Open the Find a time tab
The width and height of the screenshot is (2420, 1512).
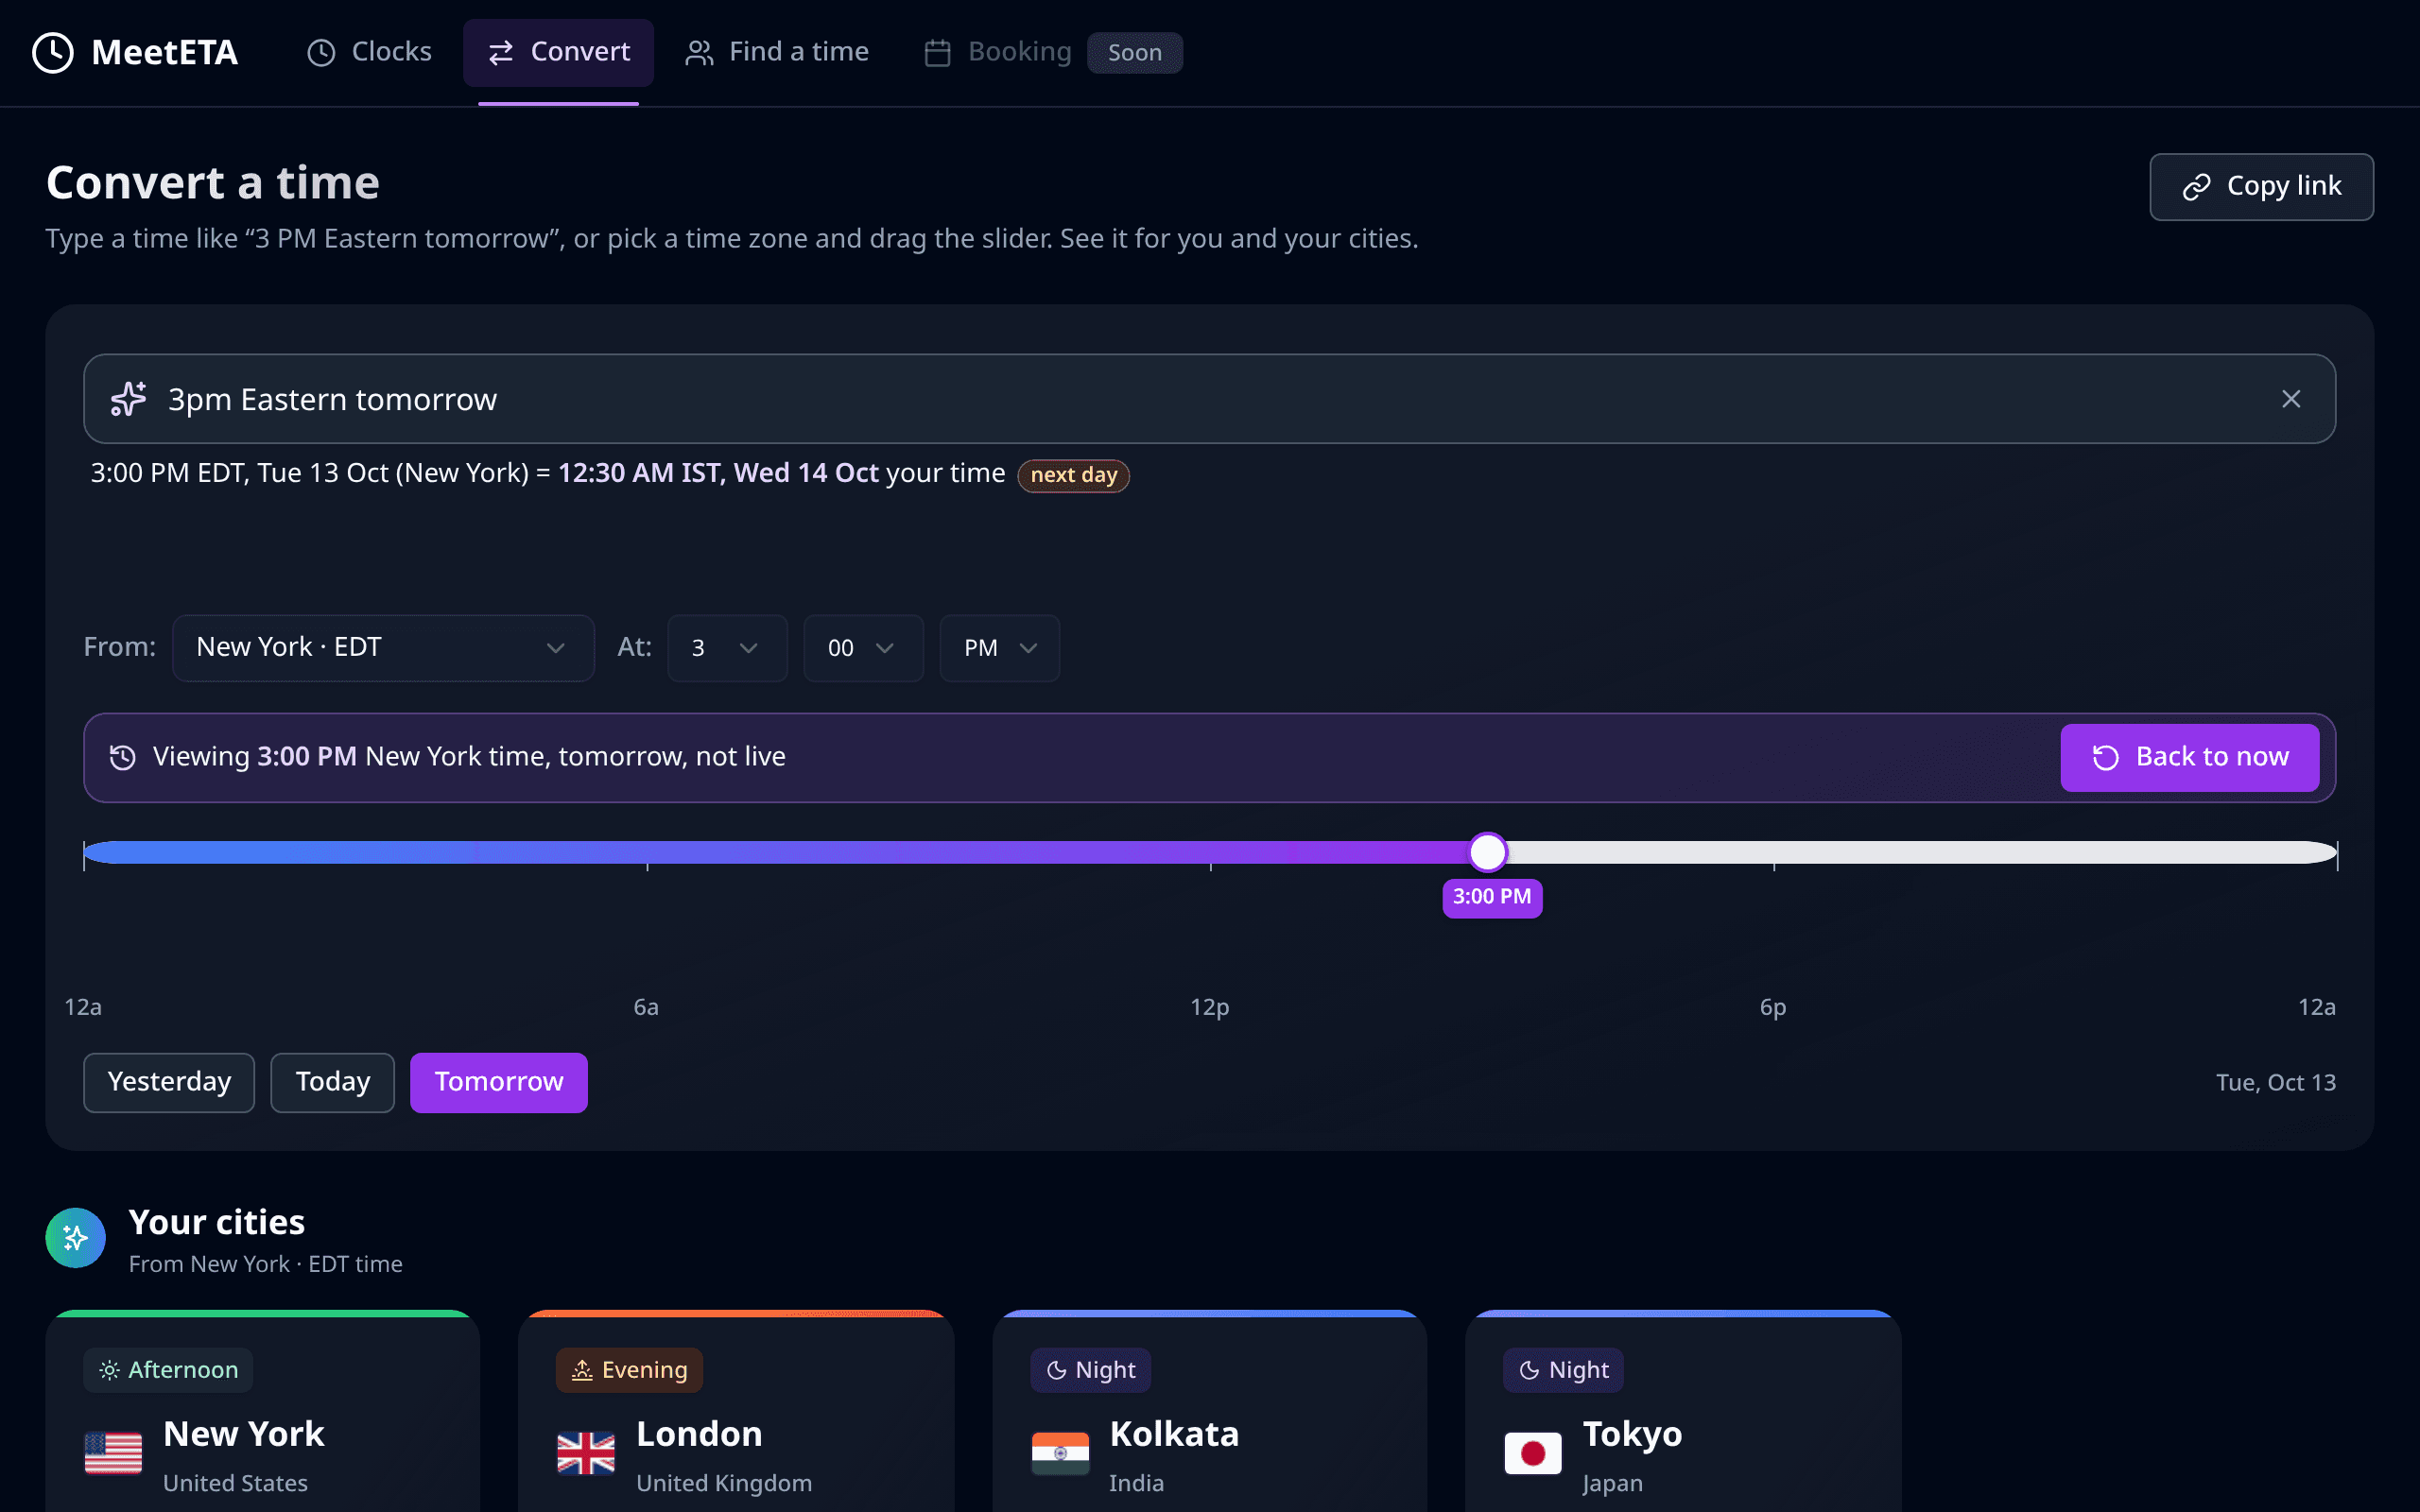777,52
